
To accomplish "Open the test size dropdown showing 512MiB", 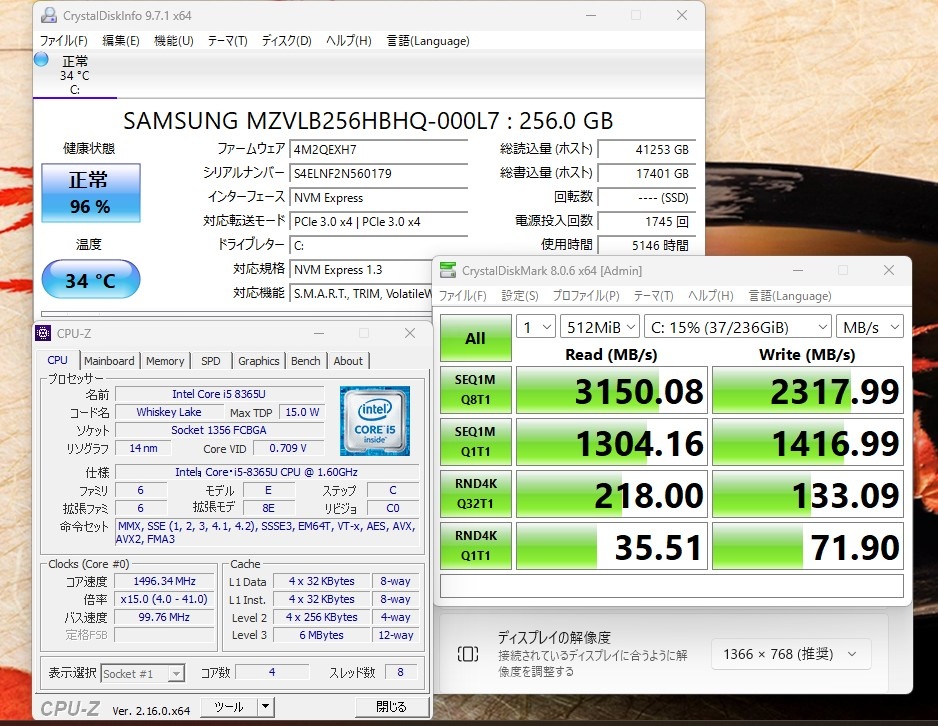I will [x=600, y=327].
